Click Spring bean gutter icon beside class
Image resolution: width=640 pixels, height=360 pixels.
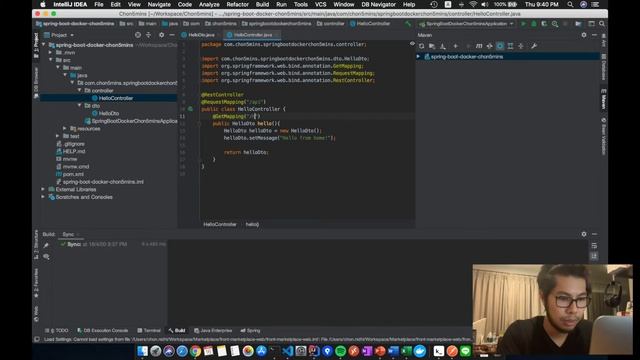190,109
